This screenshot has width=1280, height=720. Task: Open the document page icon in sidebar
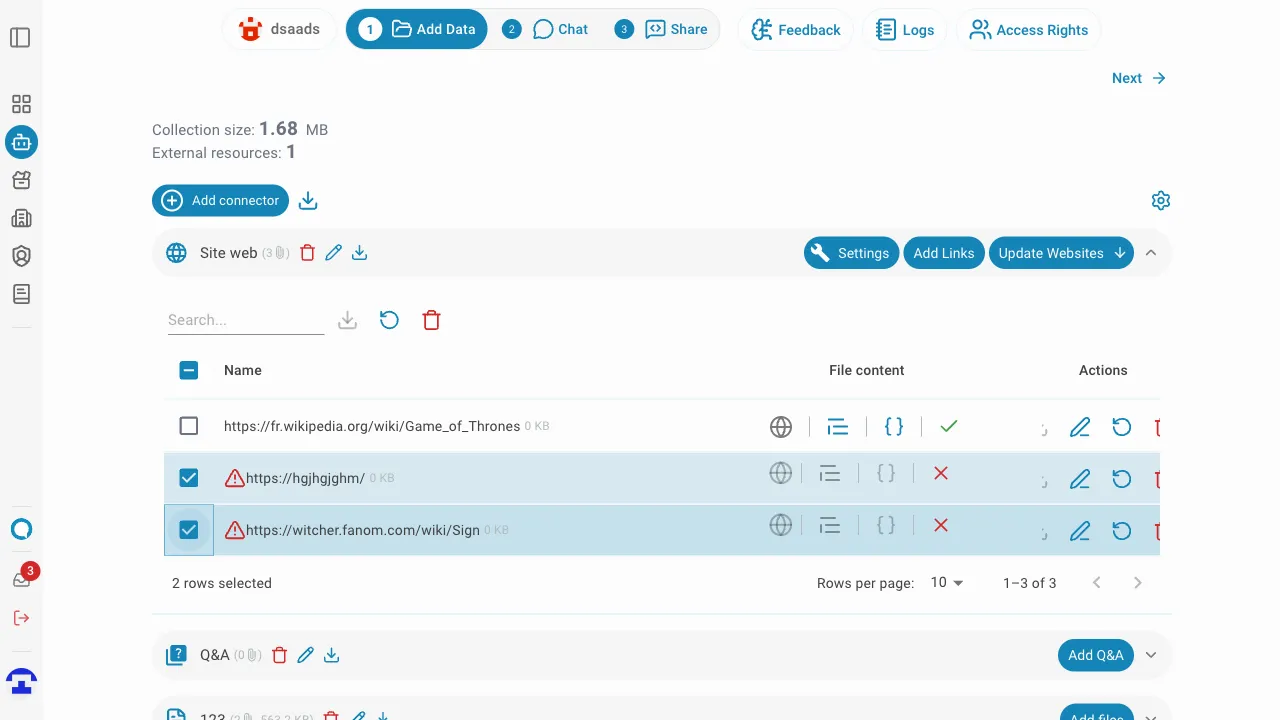click(x=21, y=294)
